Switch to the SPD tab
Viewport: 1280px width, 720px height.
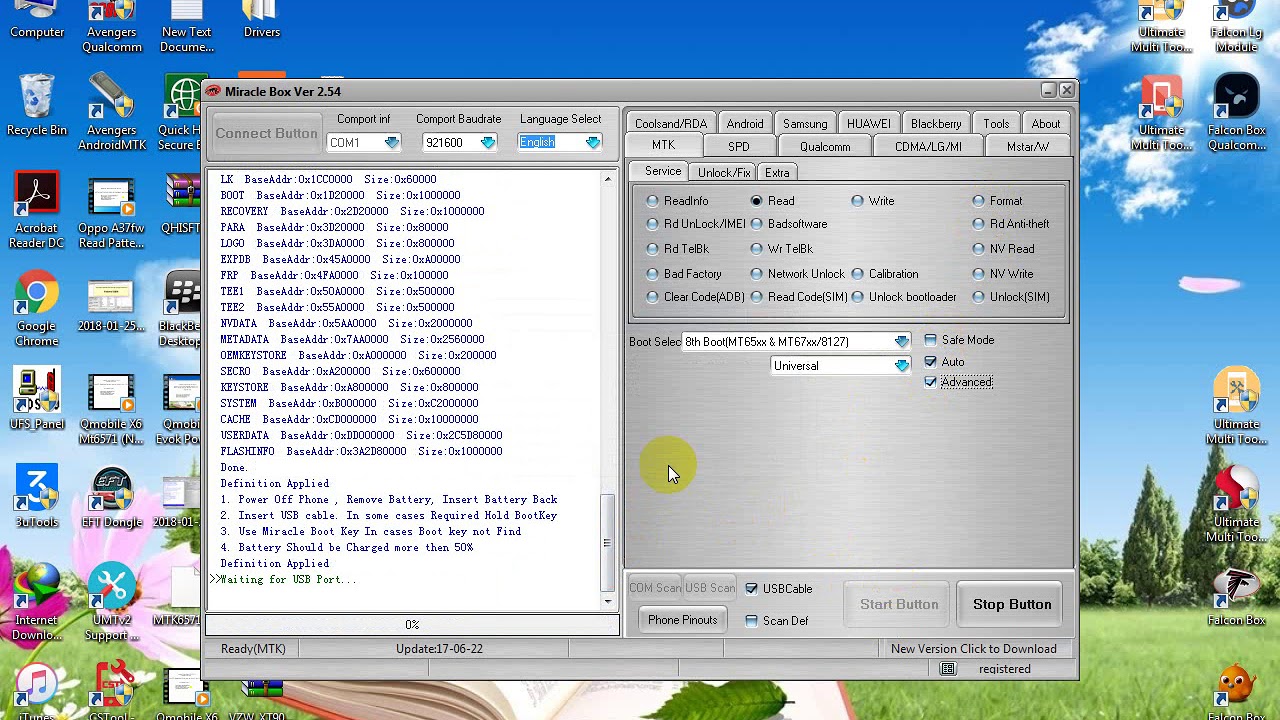[x=739, y=147]
